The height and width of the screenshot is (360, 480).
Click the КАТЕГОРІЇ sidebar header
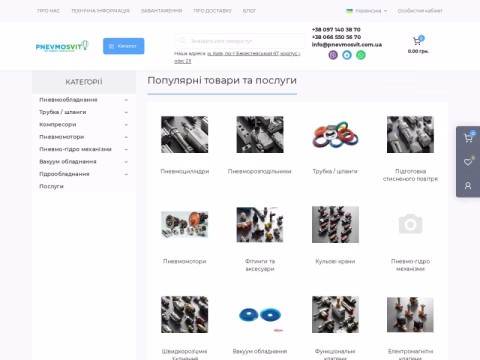[x=84, y=82]
